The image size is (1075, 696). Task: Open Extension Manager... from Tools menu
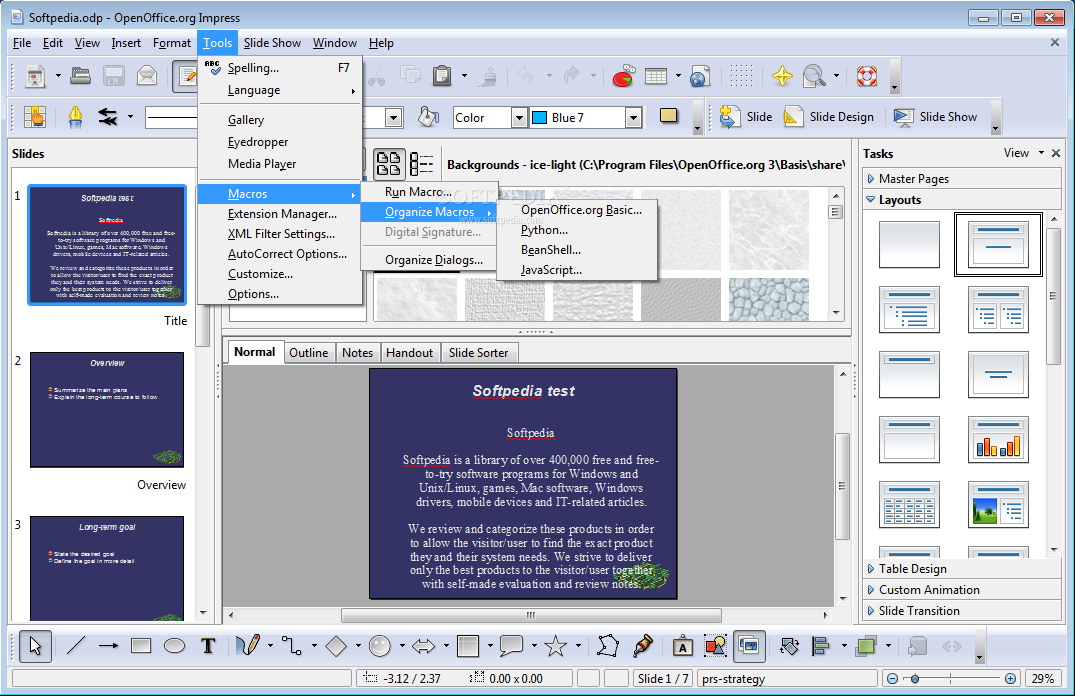280,214
